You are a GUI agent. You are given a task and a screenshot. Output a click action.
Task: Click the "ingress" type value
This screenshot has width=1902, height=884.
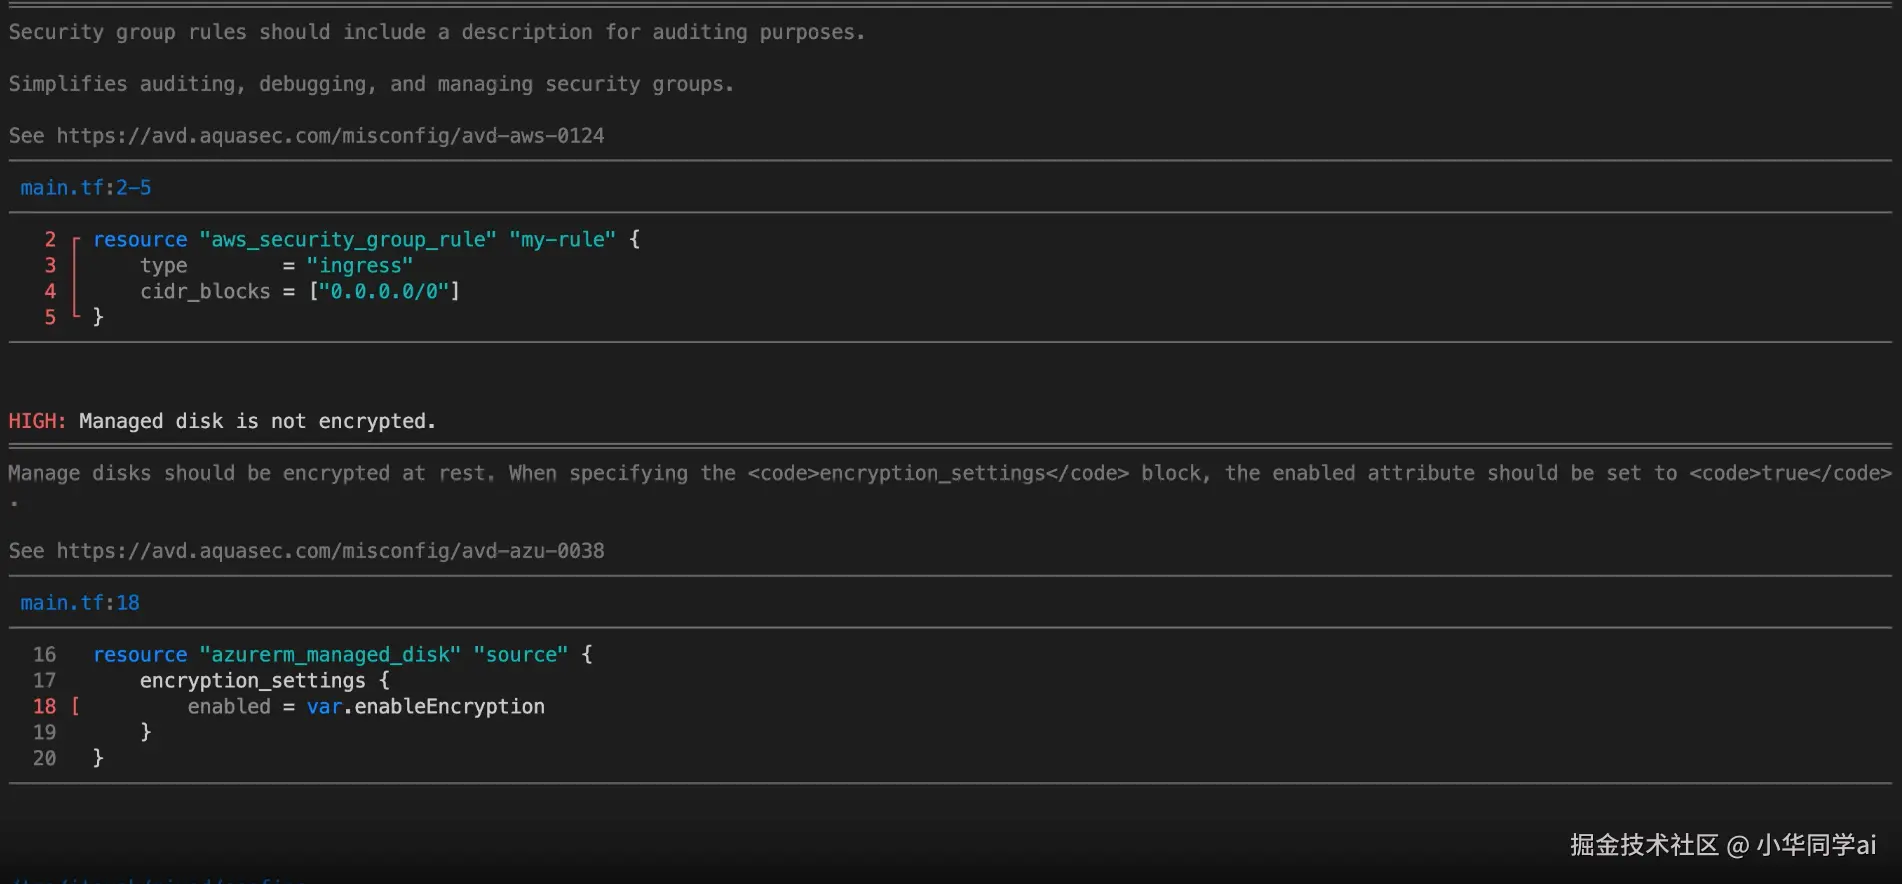(x=359, y=266)
